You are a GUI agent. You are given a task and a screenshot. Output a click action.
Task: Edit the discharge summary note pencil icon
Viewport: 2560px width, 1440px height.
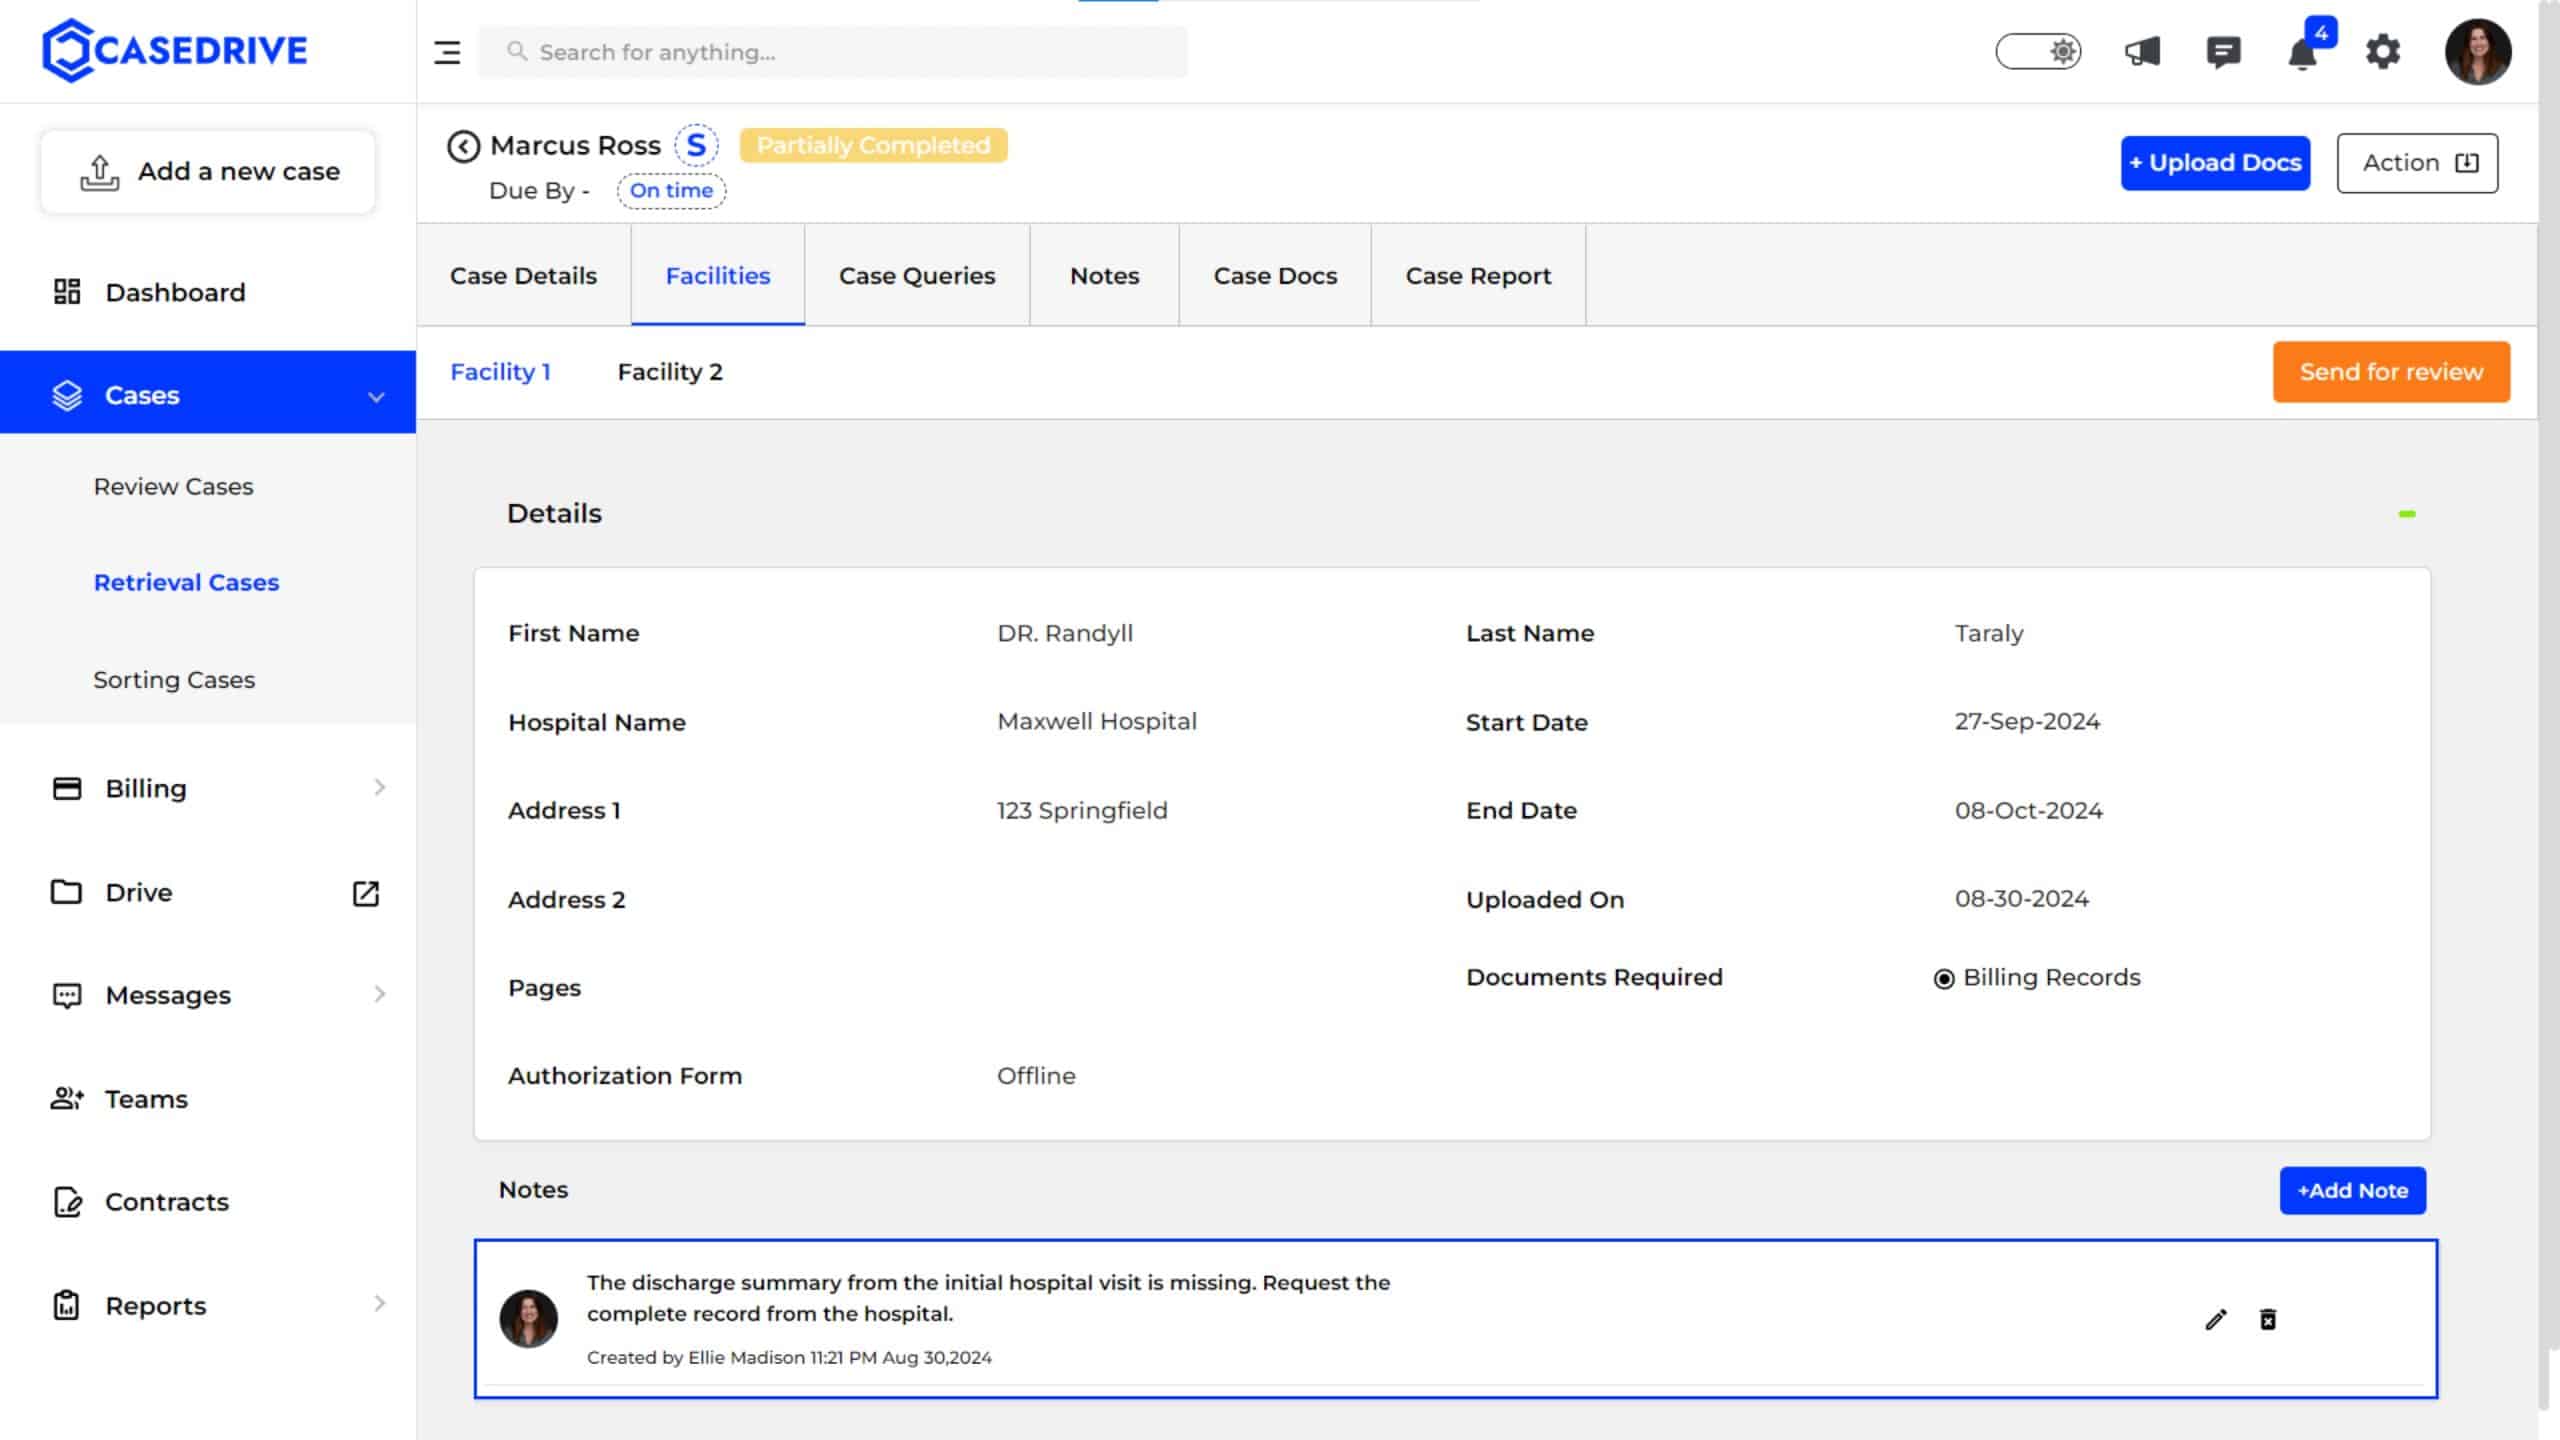click(2216, 1320)
